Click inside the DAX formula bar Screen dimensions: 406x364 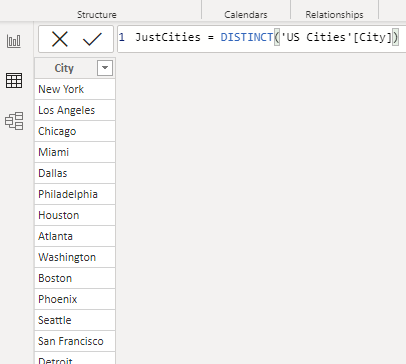tap(262, 39)
